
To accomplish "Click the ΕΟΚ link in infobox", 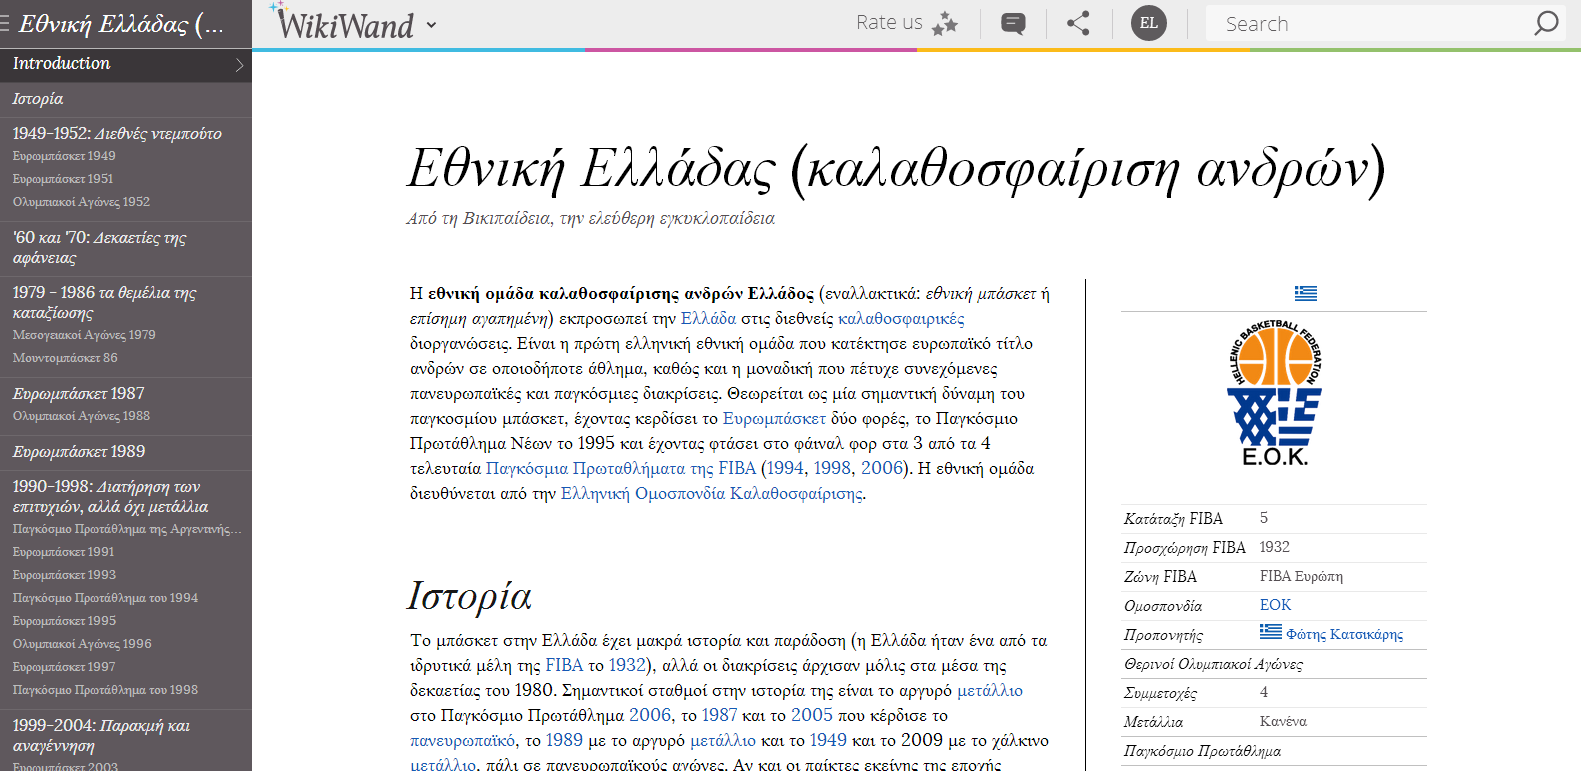I will [1275, 605].
